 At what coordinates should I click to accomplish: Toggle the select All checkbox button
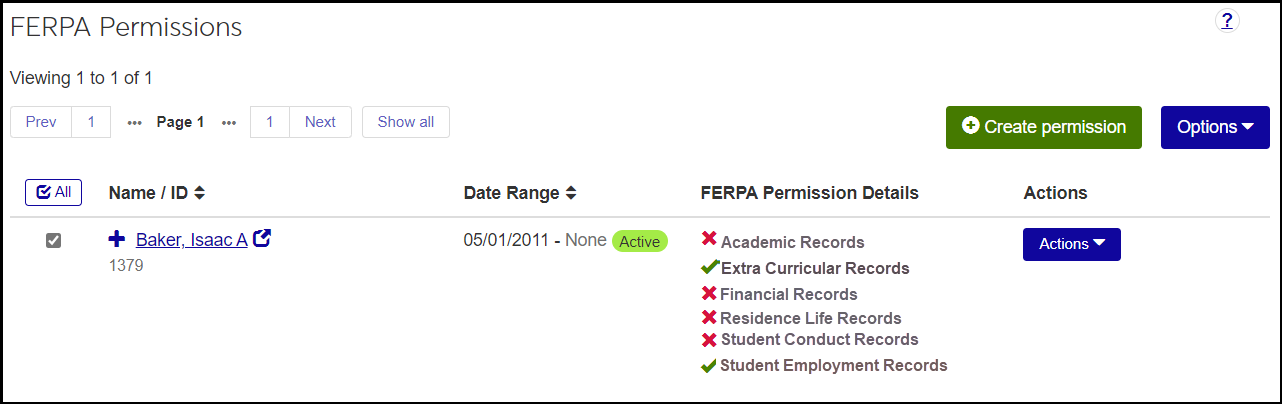[x=53, y=192]
